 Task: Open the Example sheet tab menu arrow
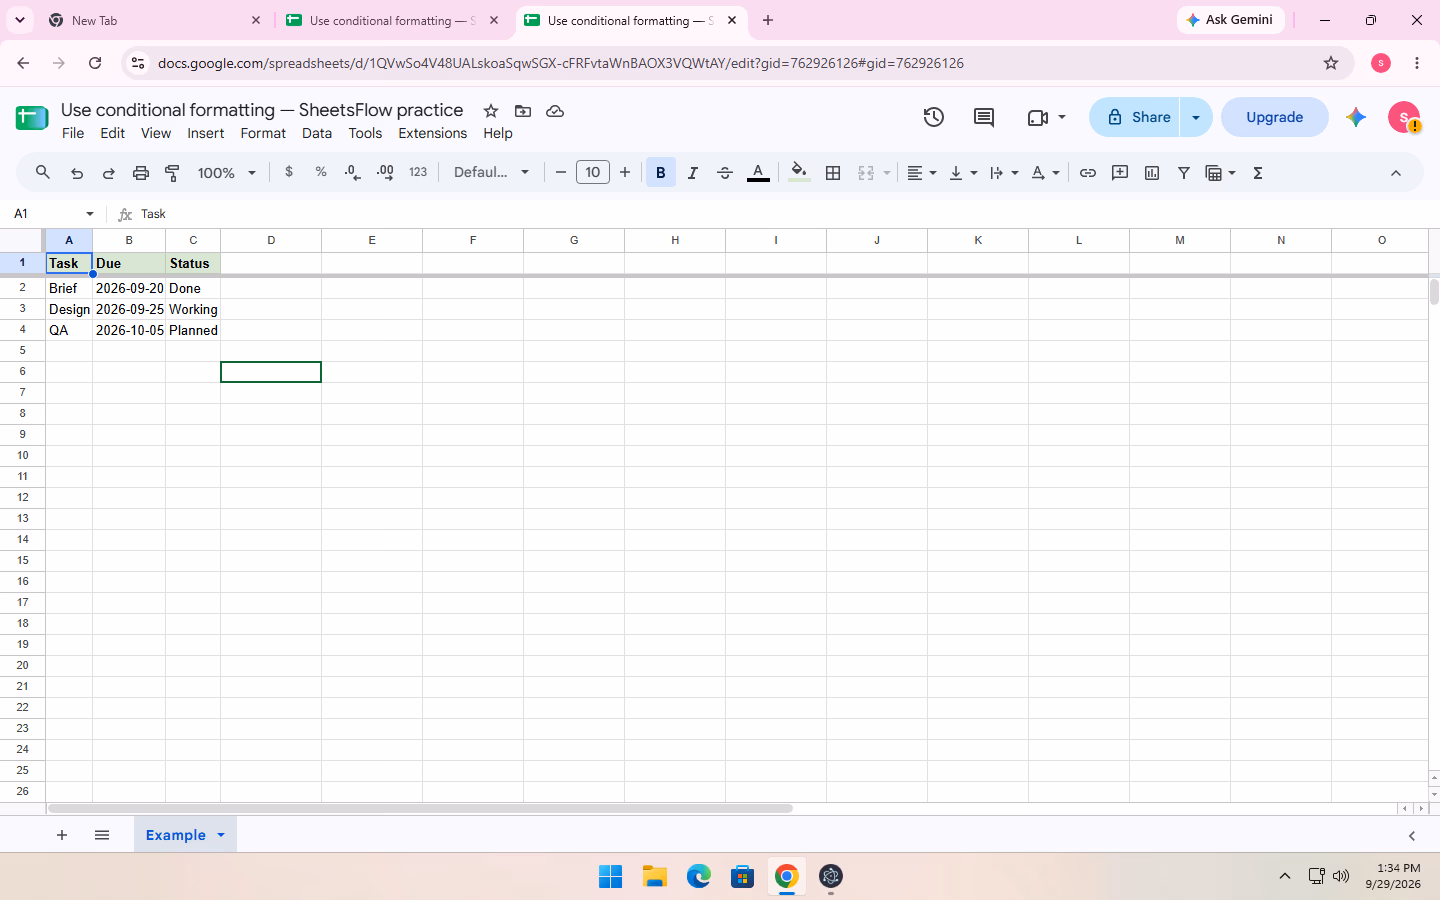coord(221,835)
